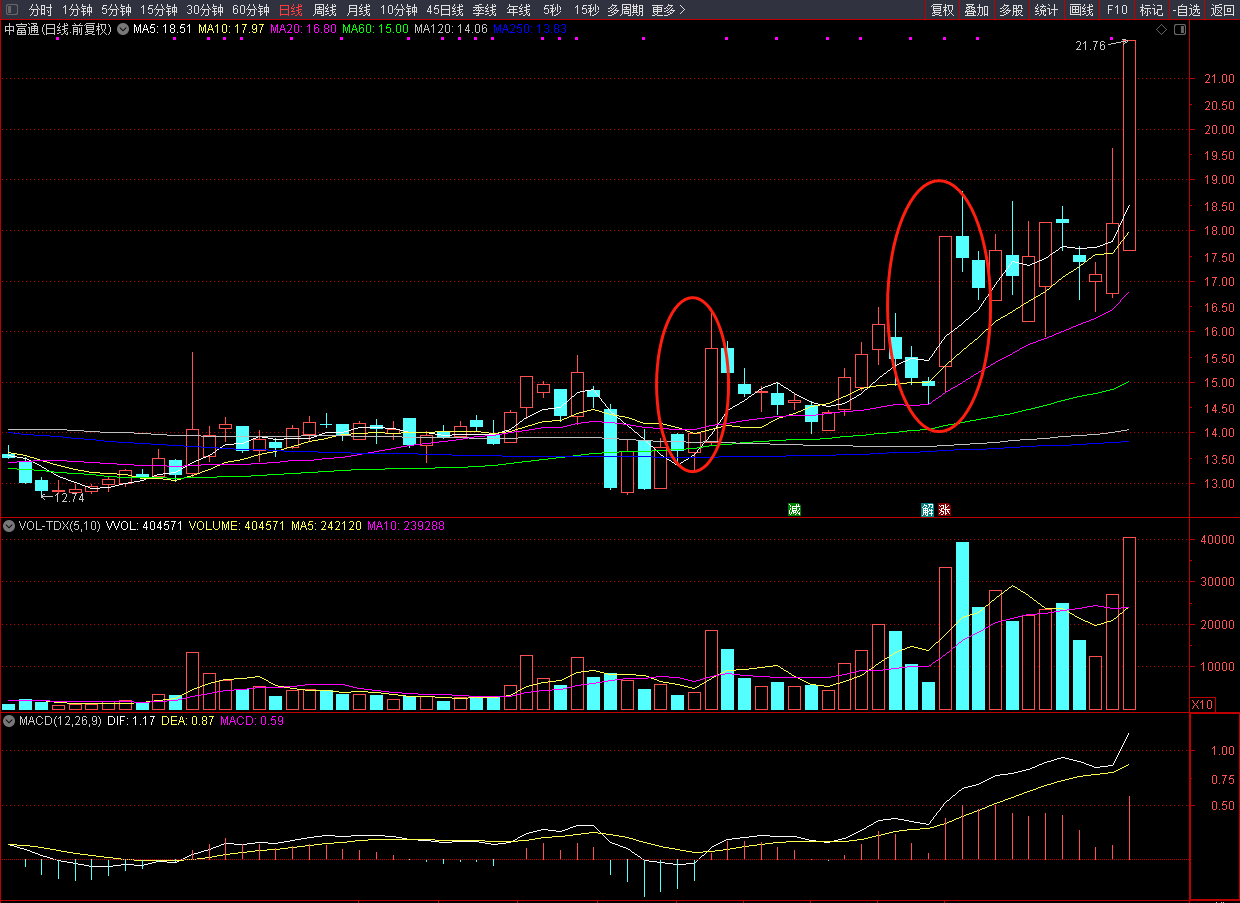The image size is (1240, 903).
Task: Click the -自选 watchlist button
Action: [1187, 10]
